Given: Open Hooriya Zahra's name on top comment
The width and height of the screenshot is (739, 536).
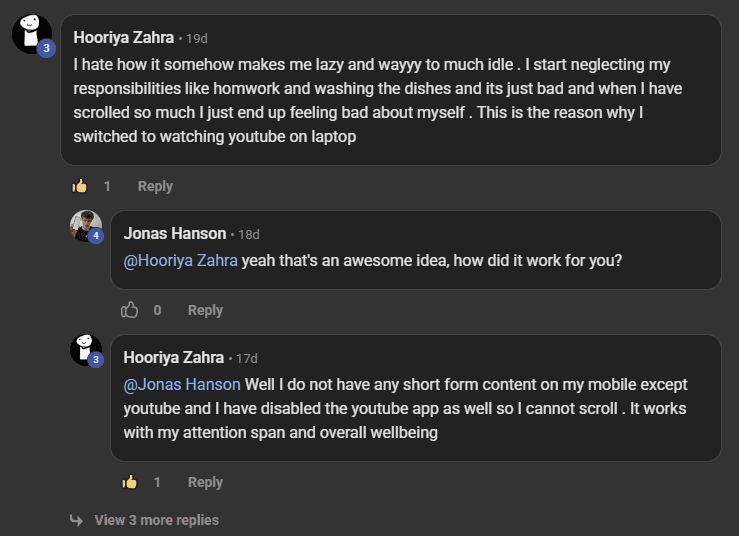Looking at the screenshot, I should pos(124,38).
